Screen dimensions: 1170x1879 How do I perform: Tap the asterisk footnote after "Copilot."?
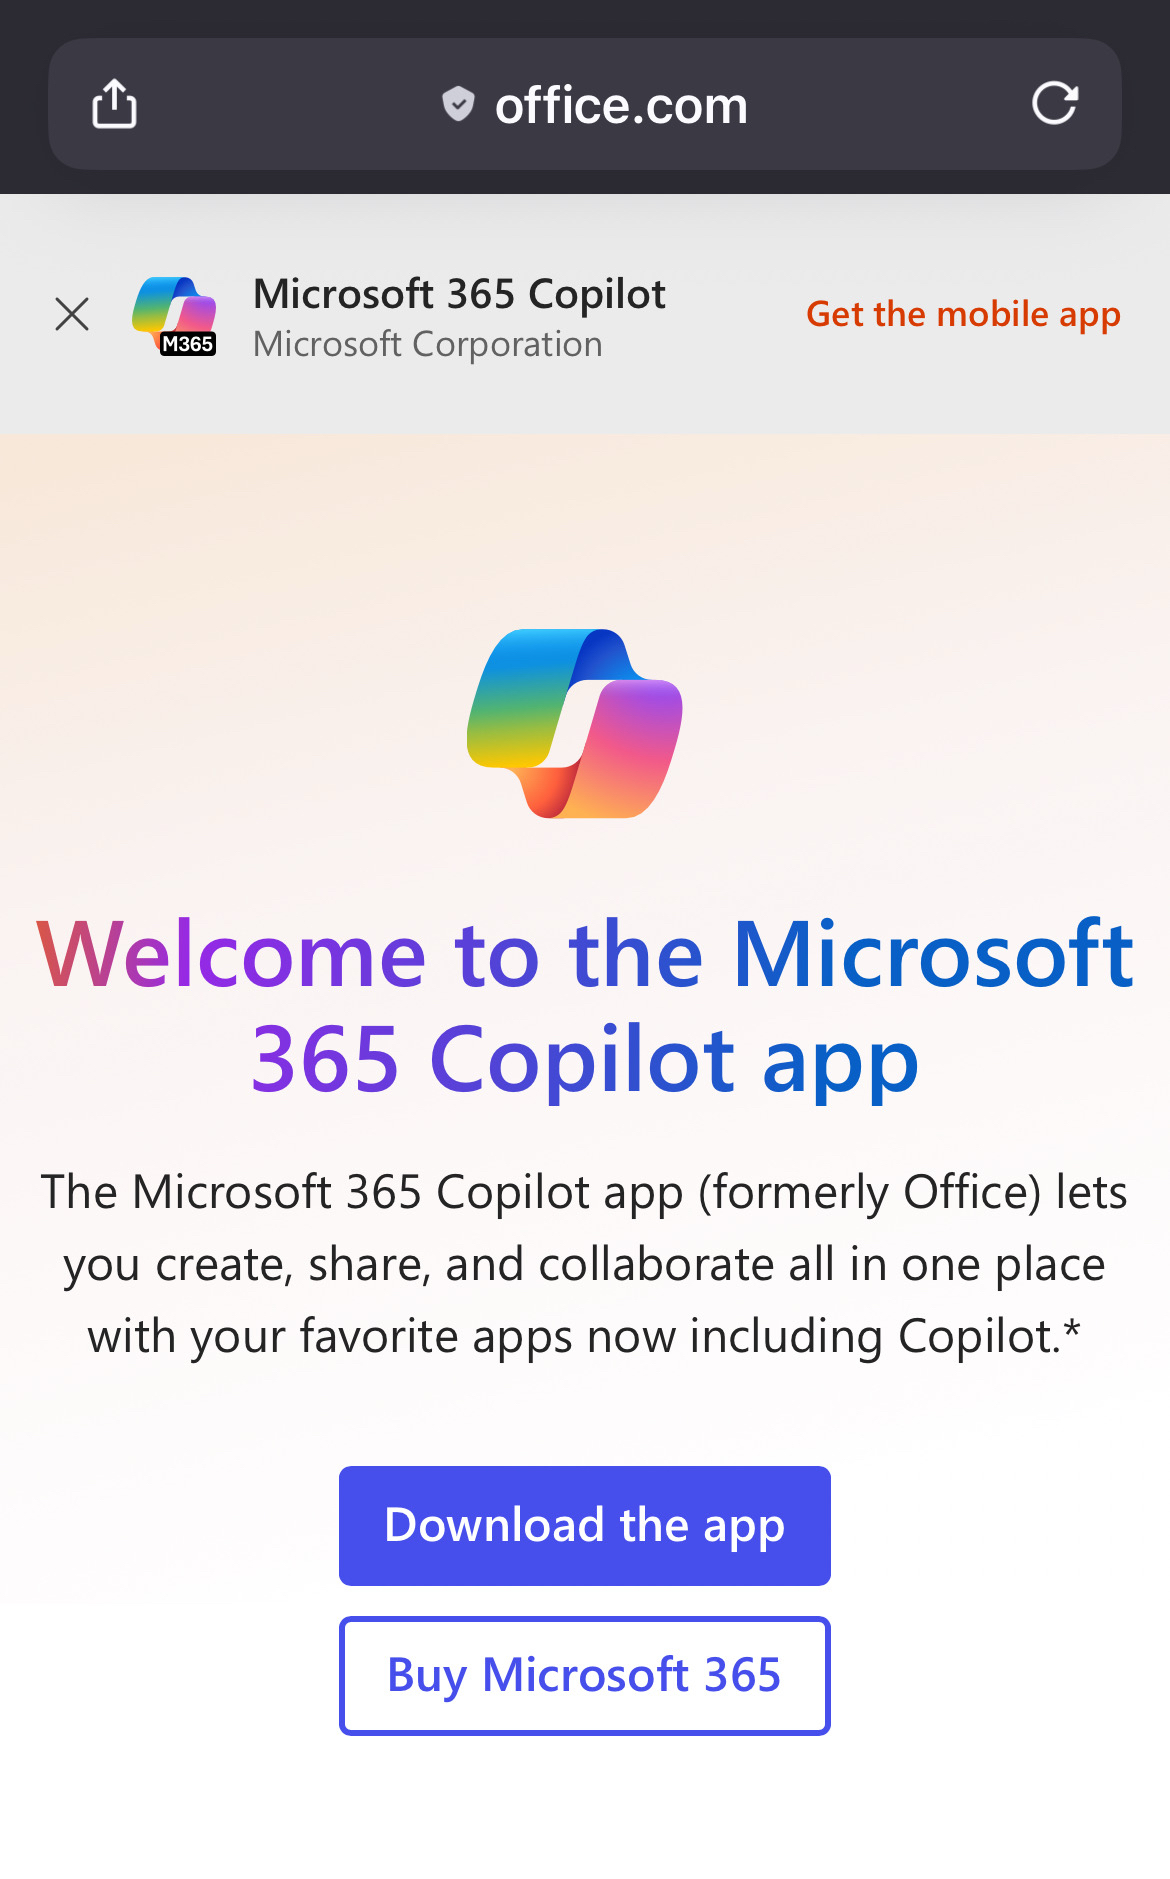(x=1072, y=1331)
